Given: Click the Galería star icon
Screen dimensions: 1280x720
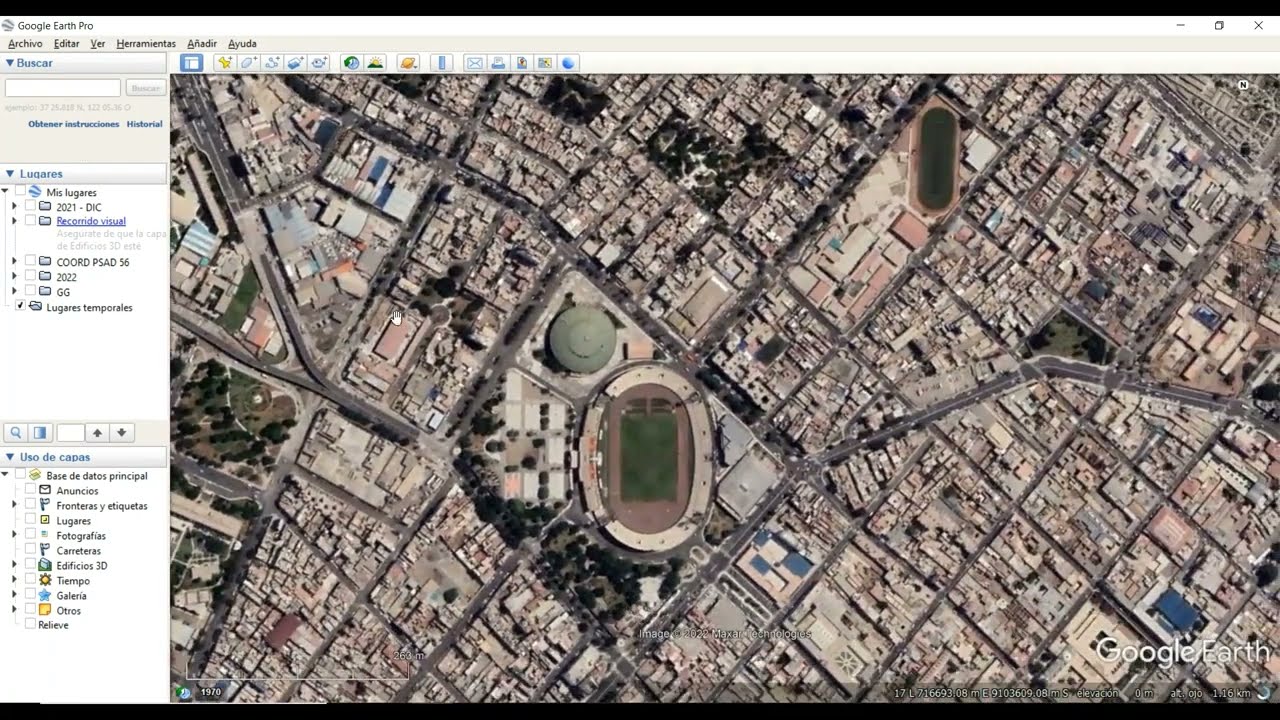Looking at the screenshot, I should tap(45, 596).
